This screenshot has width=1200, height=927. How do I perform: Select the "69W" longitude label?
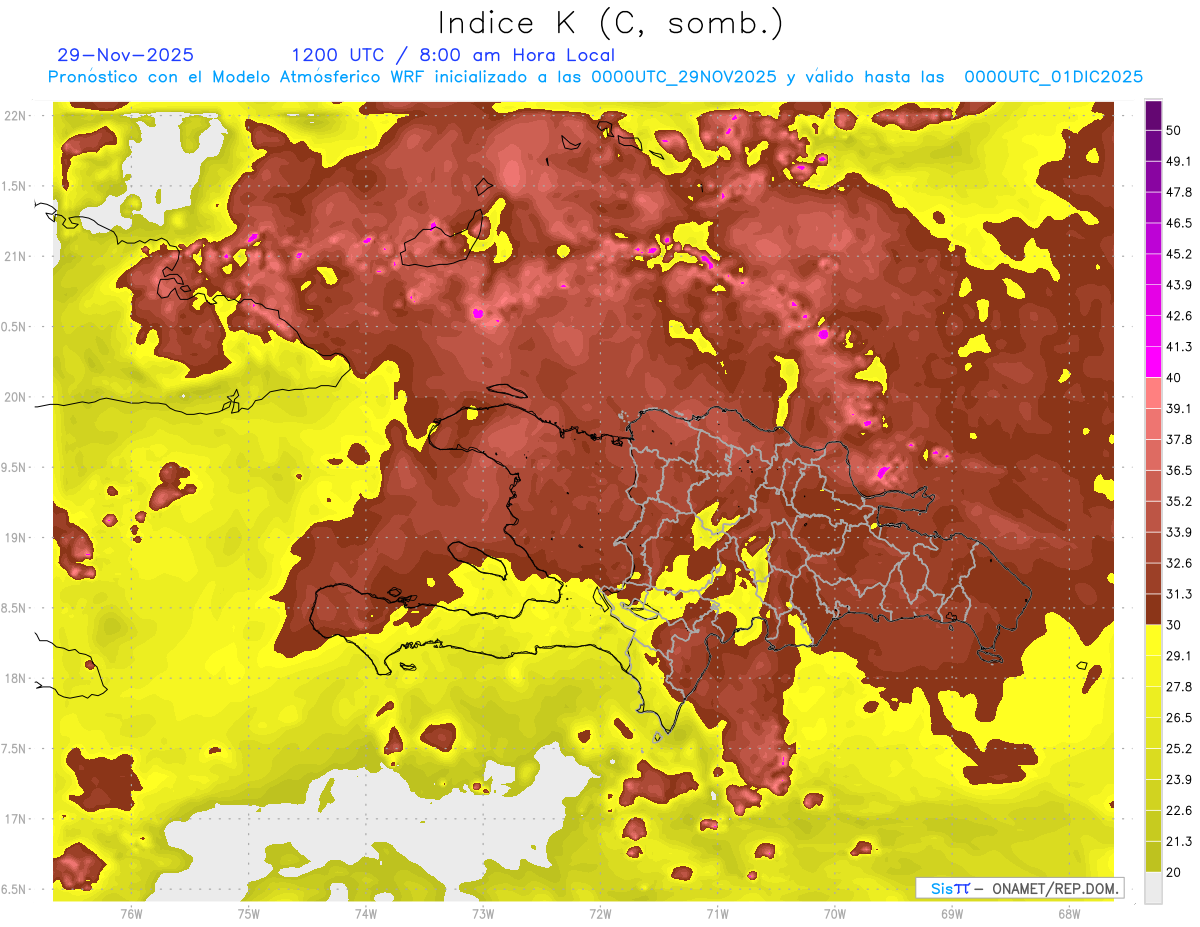coord(952,914)
